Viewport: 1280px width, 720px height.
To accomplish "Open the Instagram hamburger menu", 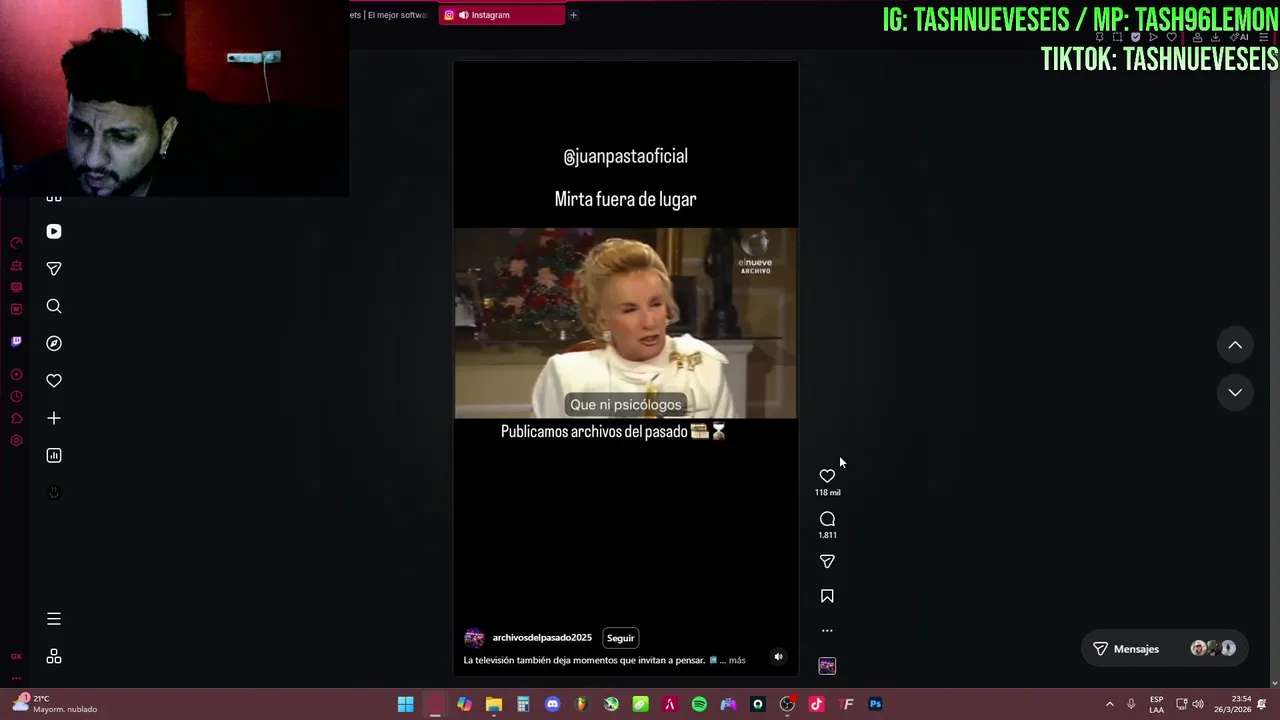I will point(54,619).
